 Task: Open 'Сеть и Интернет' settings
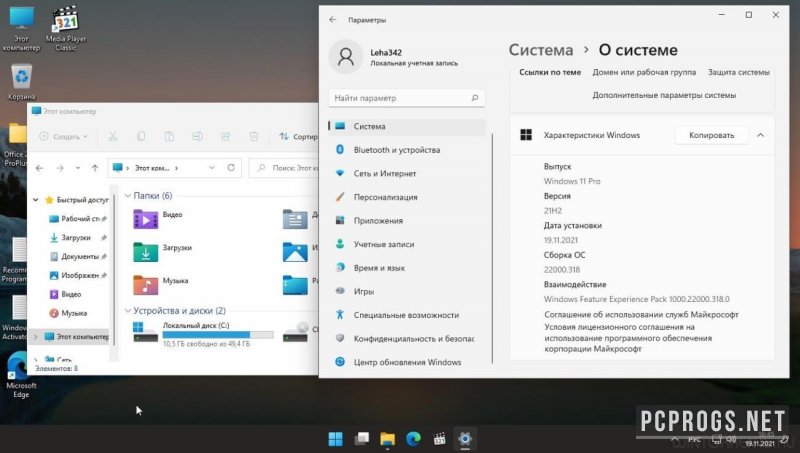(407, 173)
